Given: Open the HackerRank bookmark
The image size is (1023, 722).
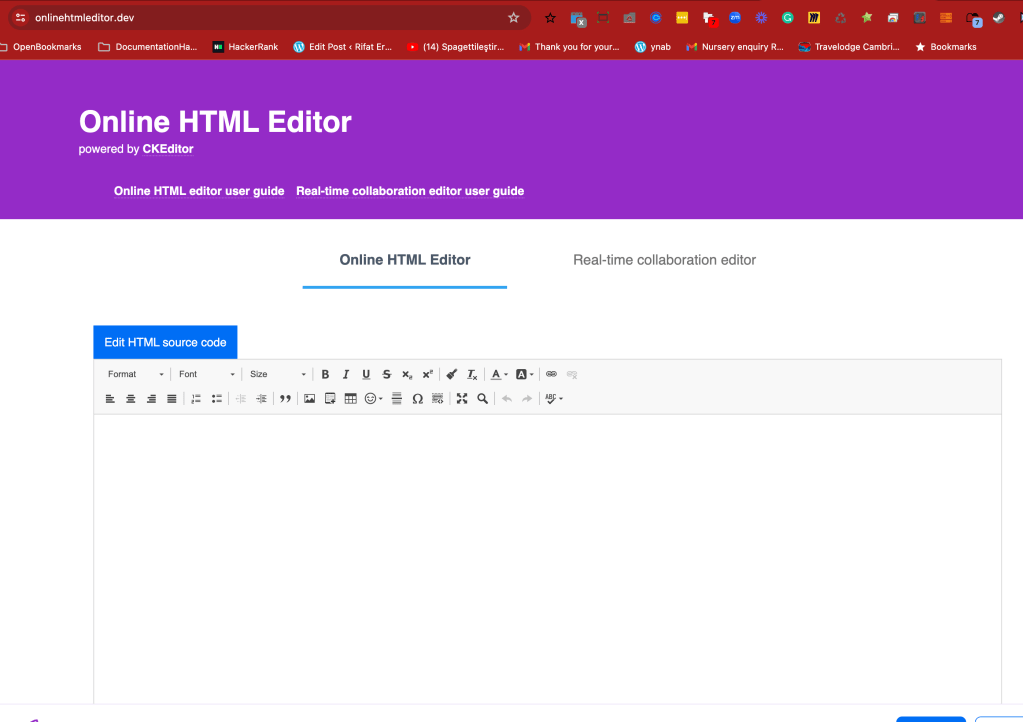Looking at the screenshot, I should (245, 47).
